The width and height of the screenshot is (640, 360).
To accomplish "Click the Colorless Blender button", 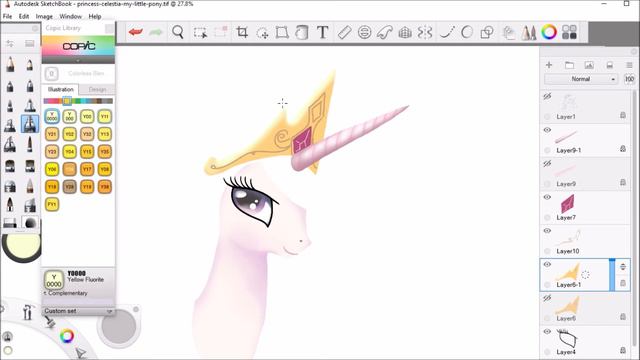I will point(51,74).
